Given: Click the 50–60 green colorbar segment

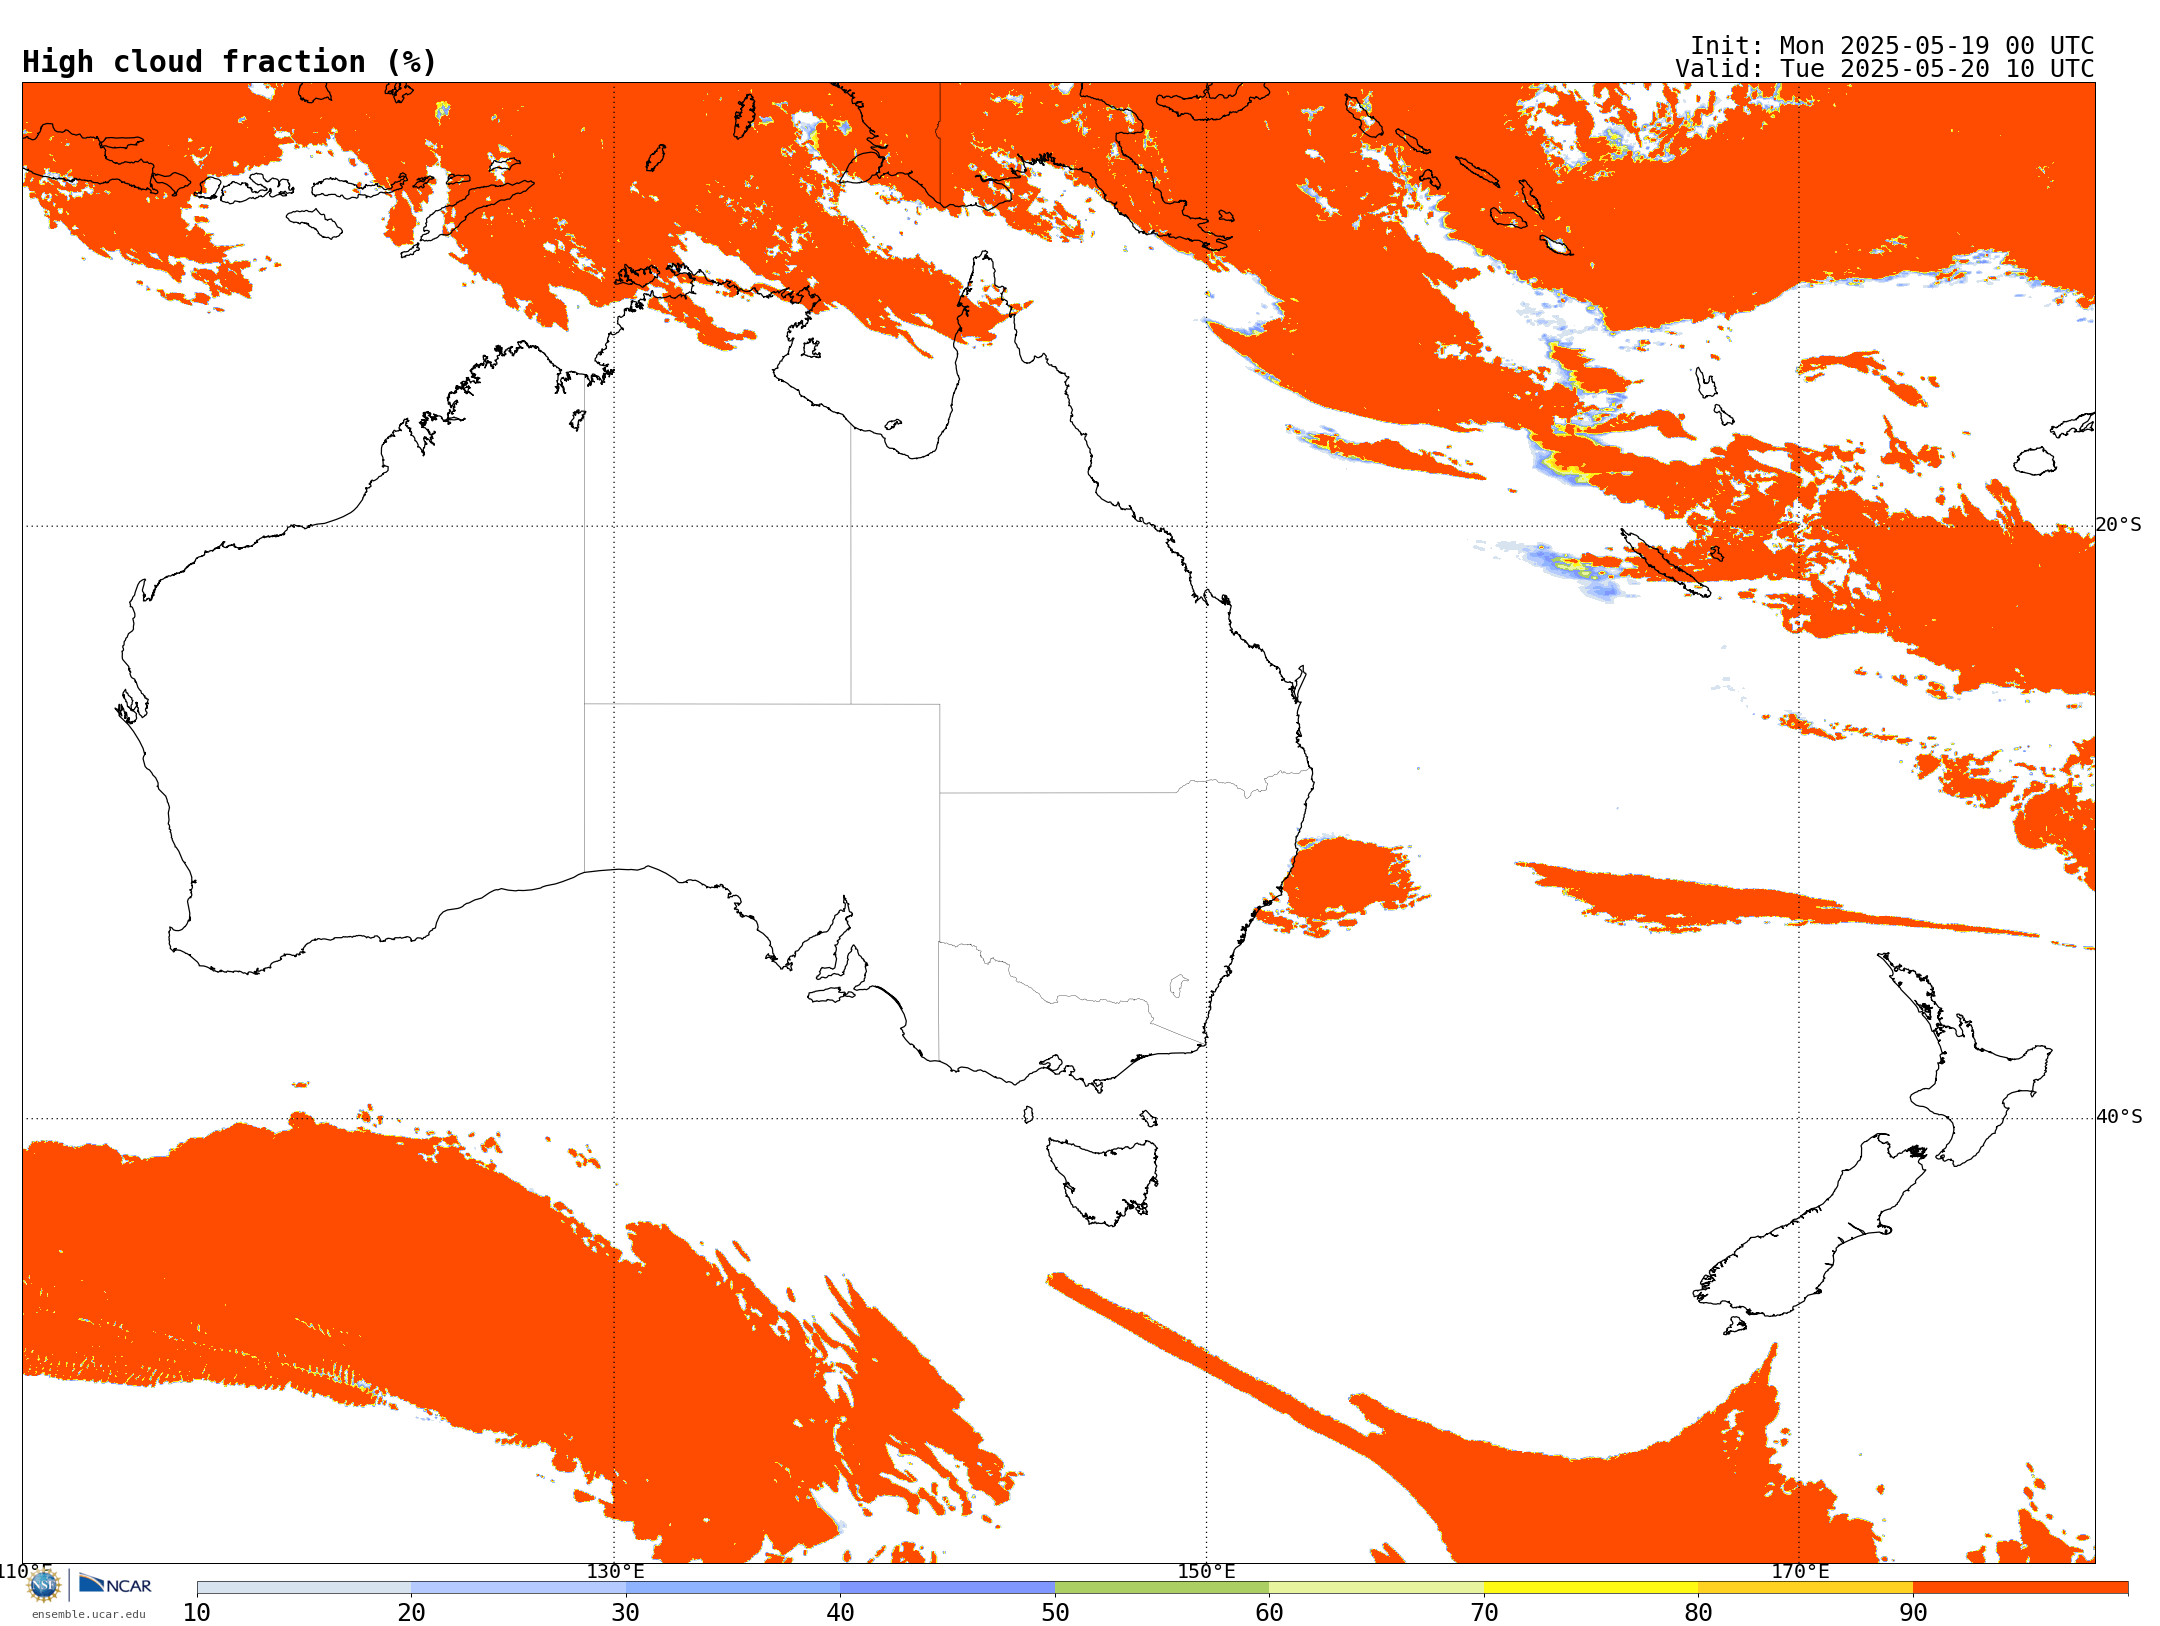Looking at the screenshot, I should (x=1162, y=1588).
